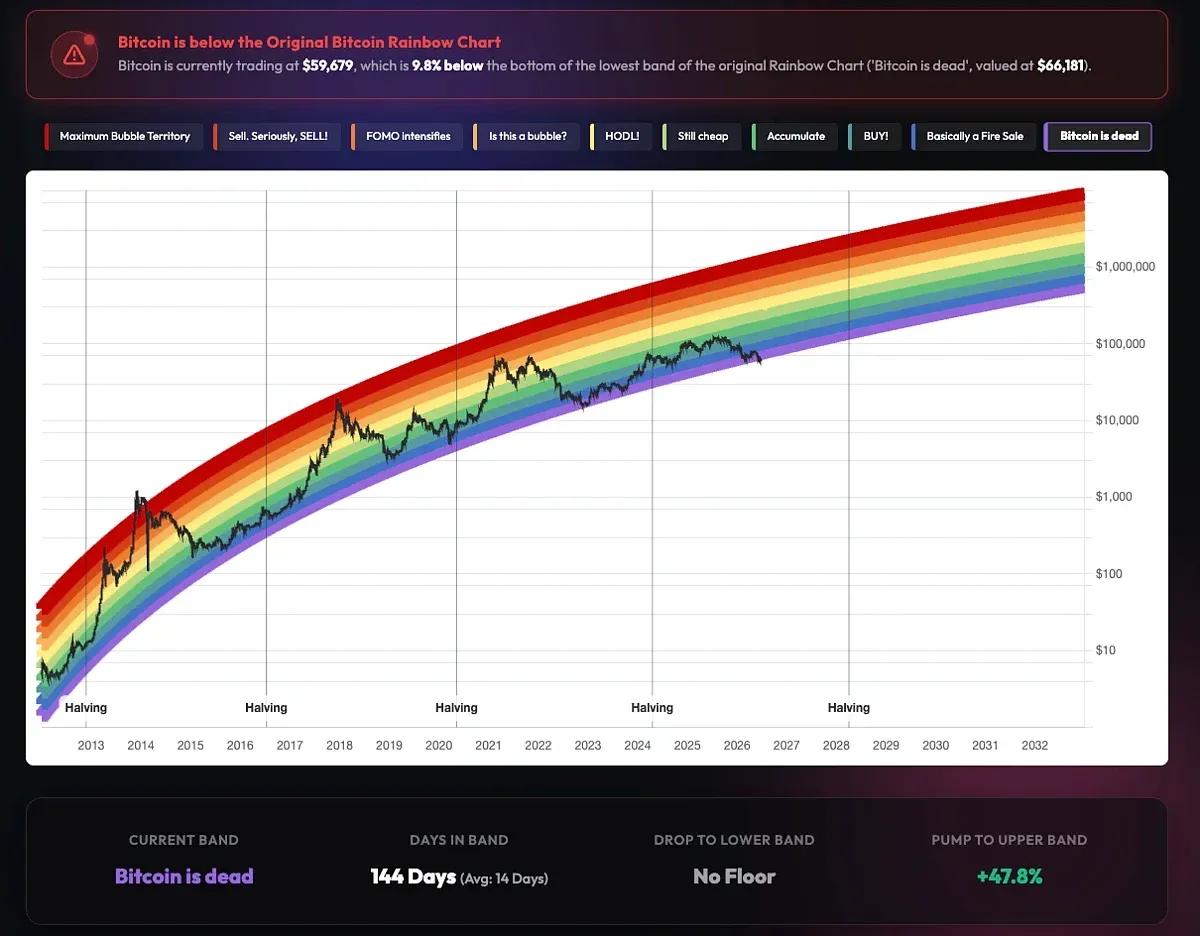Toggle the Basically a Fire Sale band
This screenshot has height=936, width=1200.
[974, 136]
